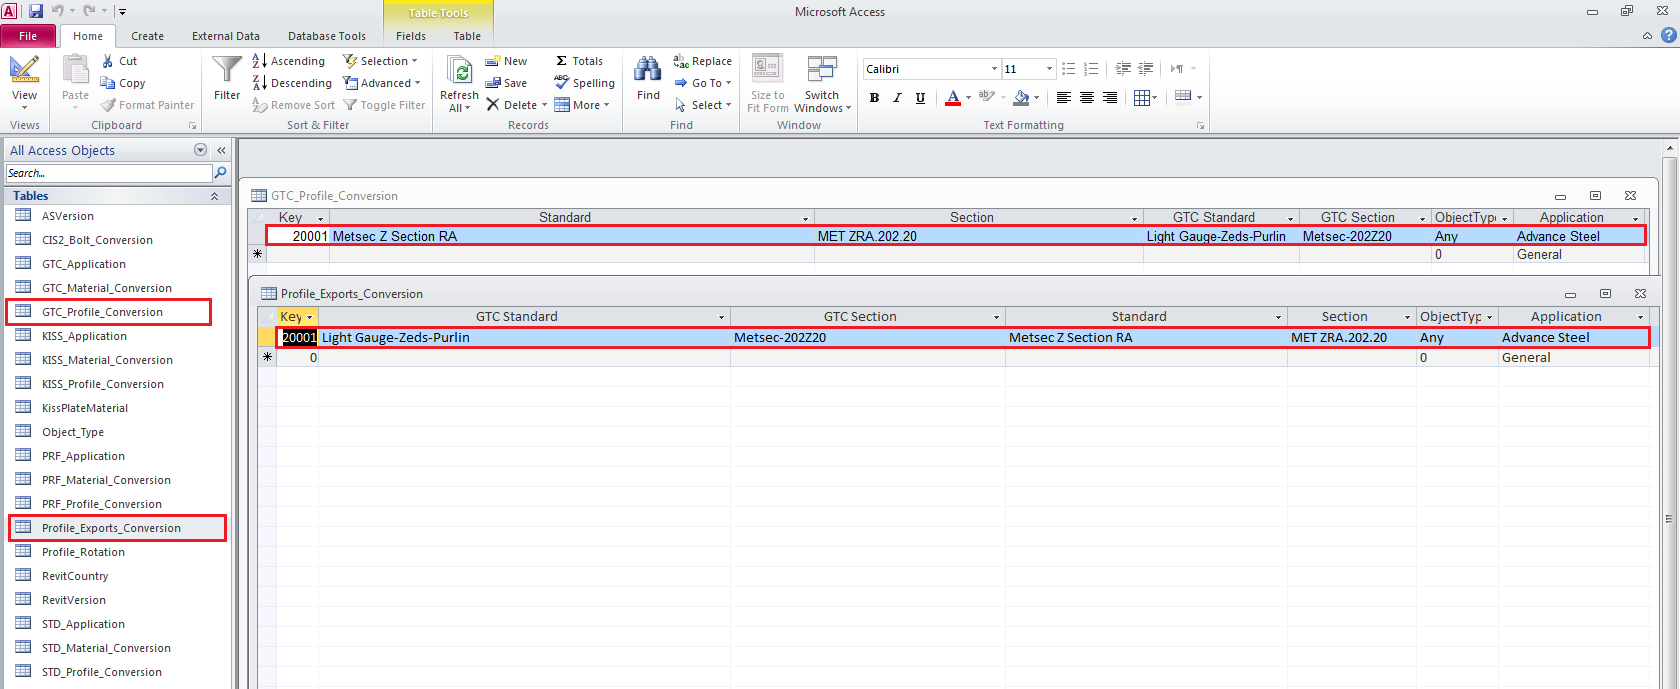This screenshot has height=689, width=1680.
Task: Open Replace dialog
Action: [x=702, y=61]
